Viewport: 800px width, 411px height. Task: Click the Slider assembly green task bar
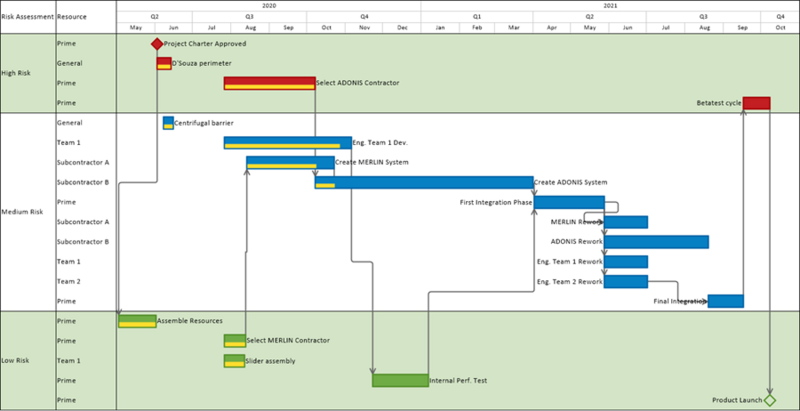[234, 361]
